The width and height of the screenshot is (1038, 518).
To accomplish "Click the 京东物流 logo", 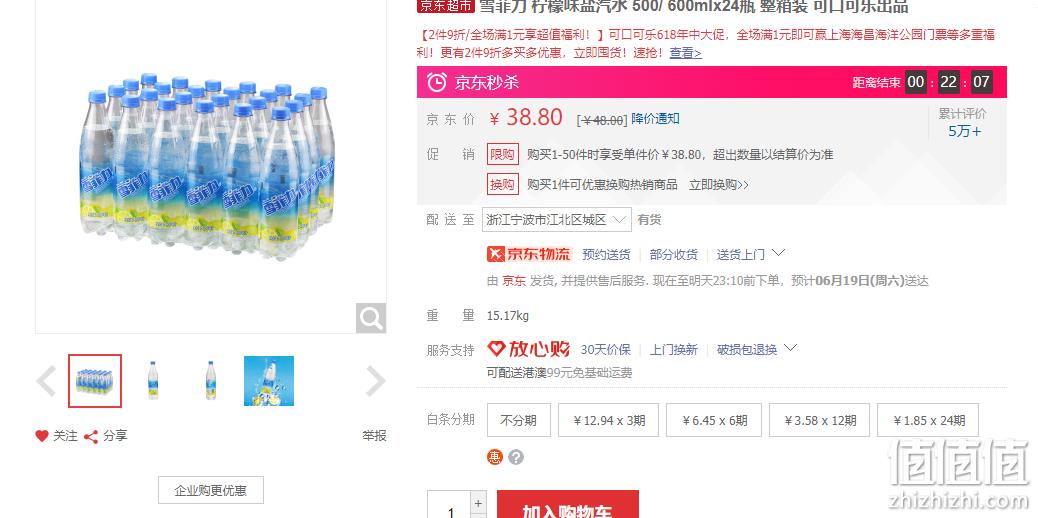I will tap(529, 254).
